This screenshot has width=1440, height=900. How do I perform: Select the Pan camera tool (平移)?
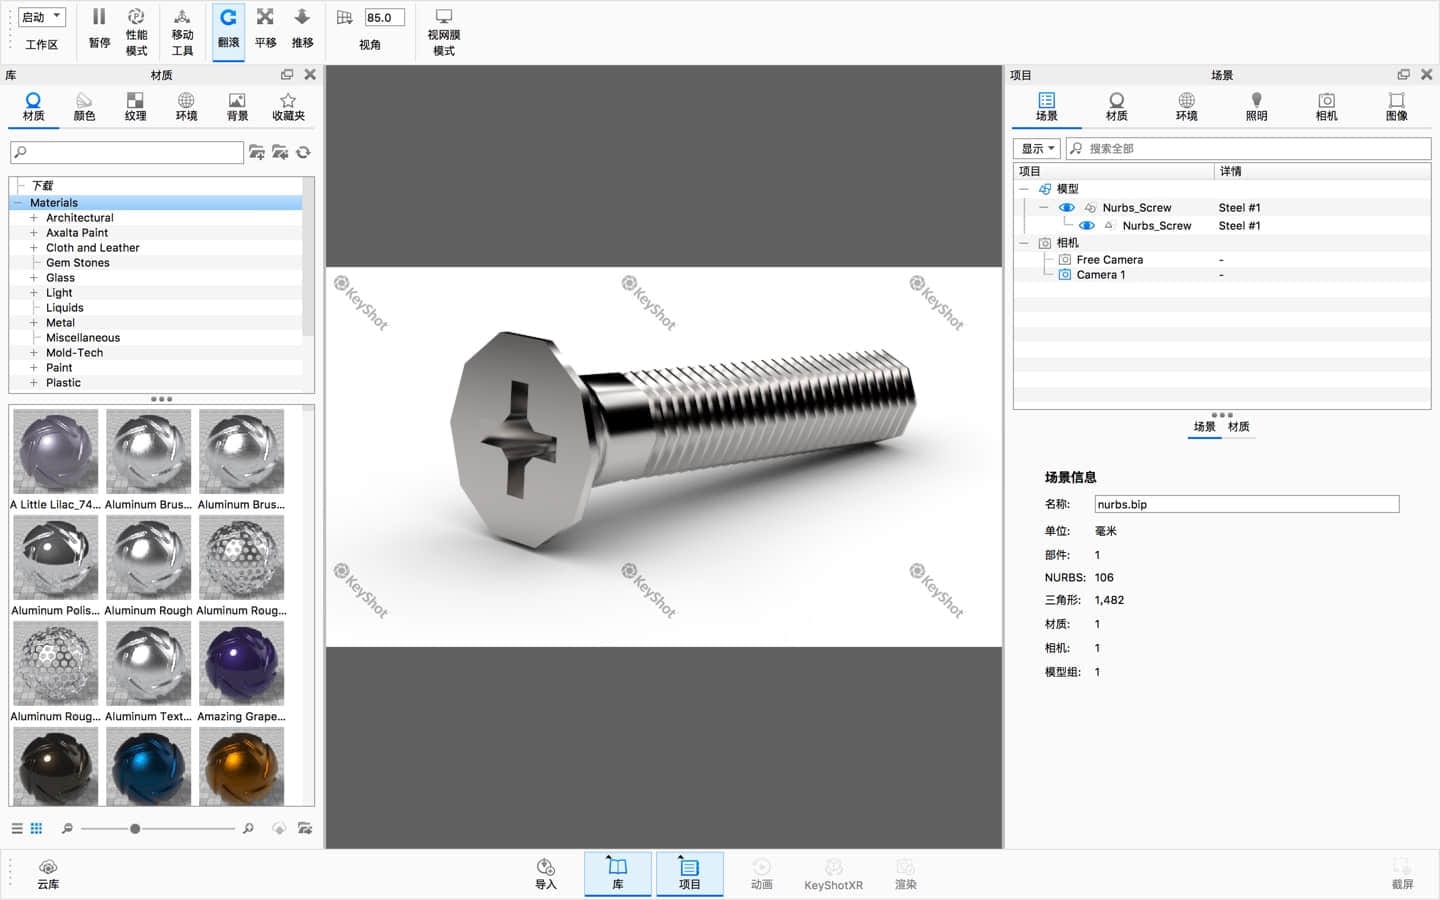click(265, 29)
